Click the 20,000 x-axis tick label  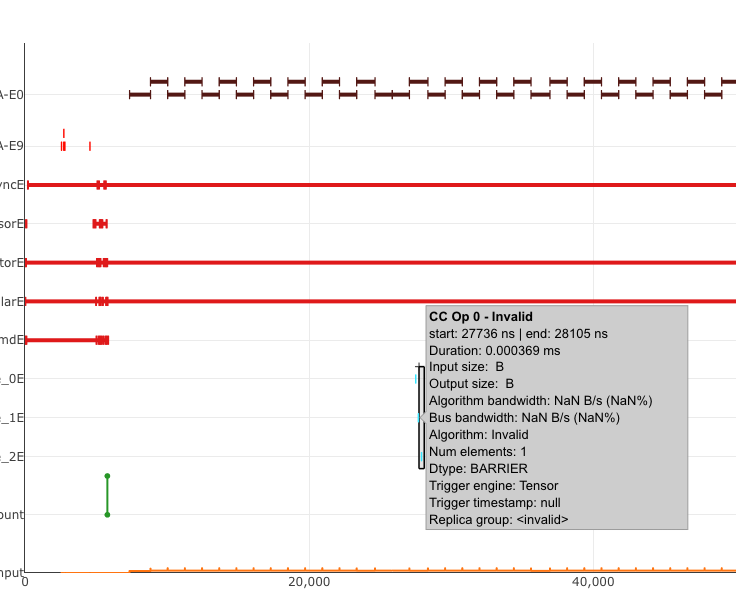tap(309, 582)
